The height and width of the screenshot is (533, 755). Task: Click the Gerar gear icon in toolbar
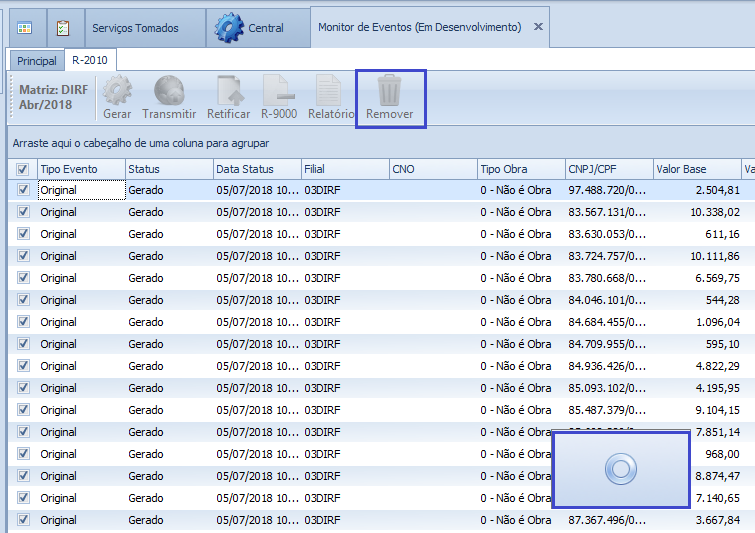point(117,92)
